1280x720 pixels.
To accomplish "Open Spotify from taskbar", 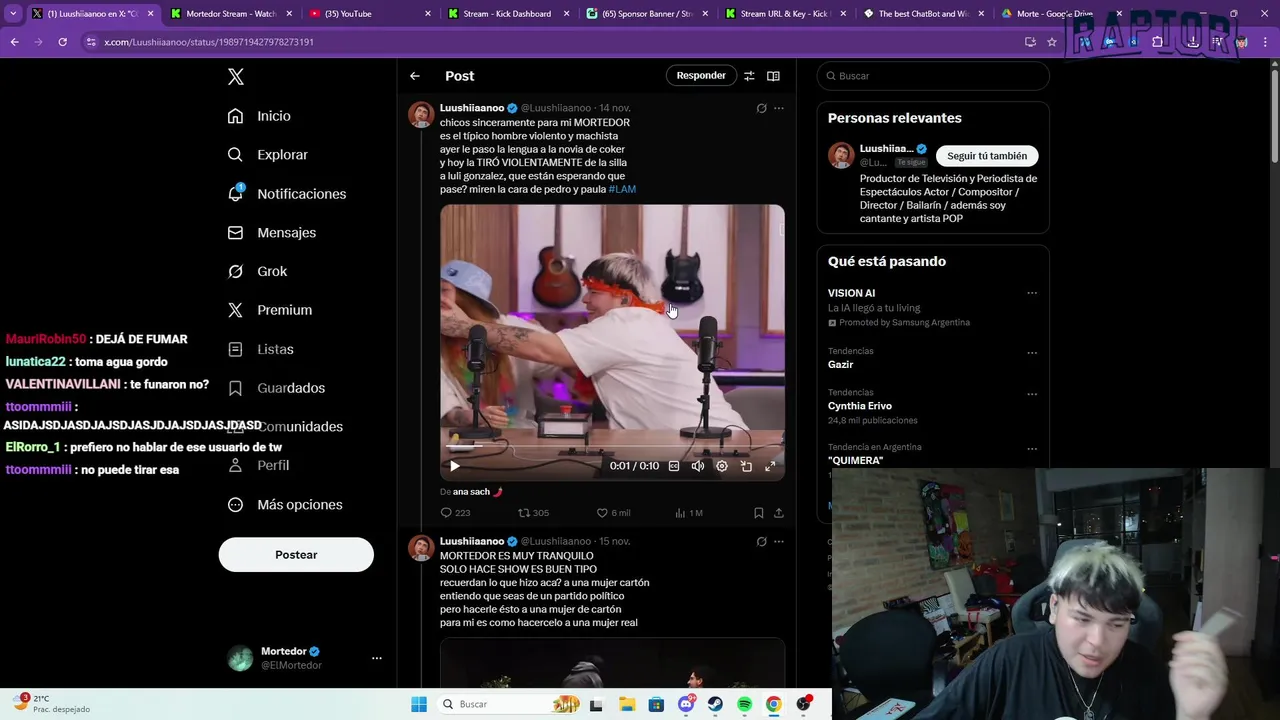I will tap(745, 704).
